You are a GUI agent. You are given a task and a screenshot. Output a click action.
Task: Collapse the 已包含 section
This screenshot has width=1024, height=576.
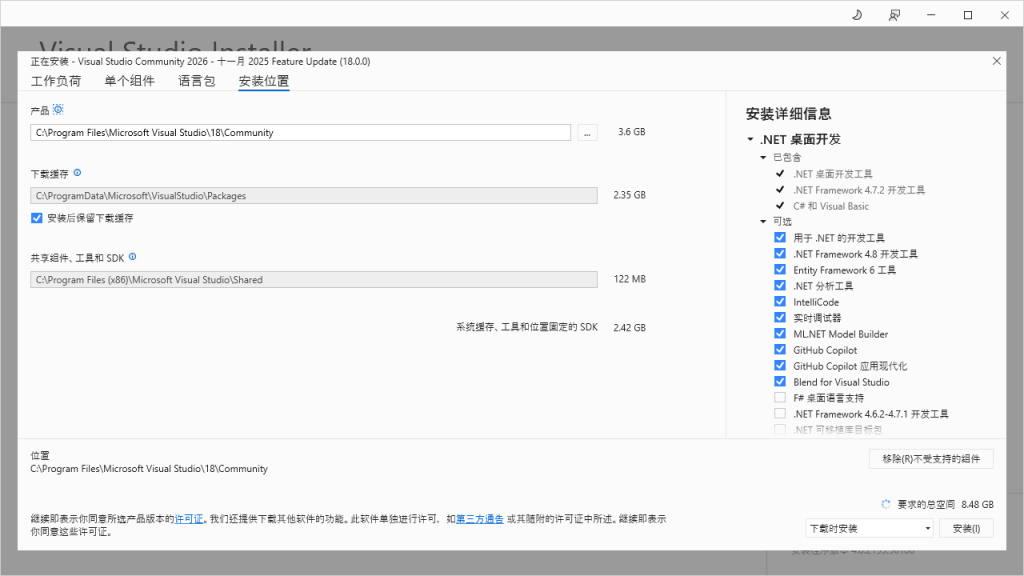[763, 158]
